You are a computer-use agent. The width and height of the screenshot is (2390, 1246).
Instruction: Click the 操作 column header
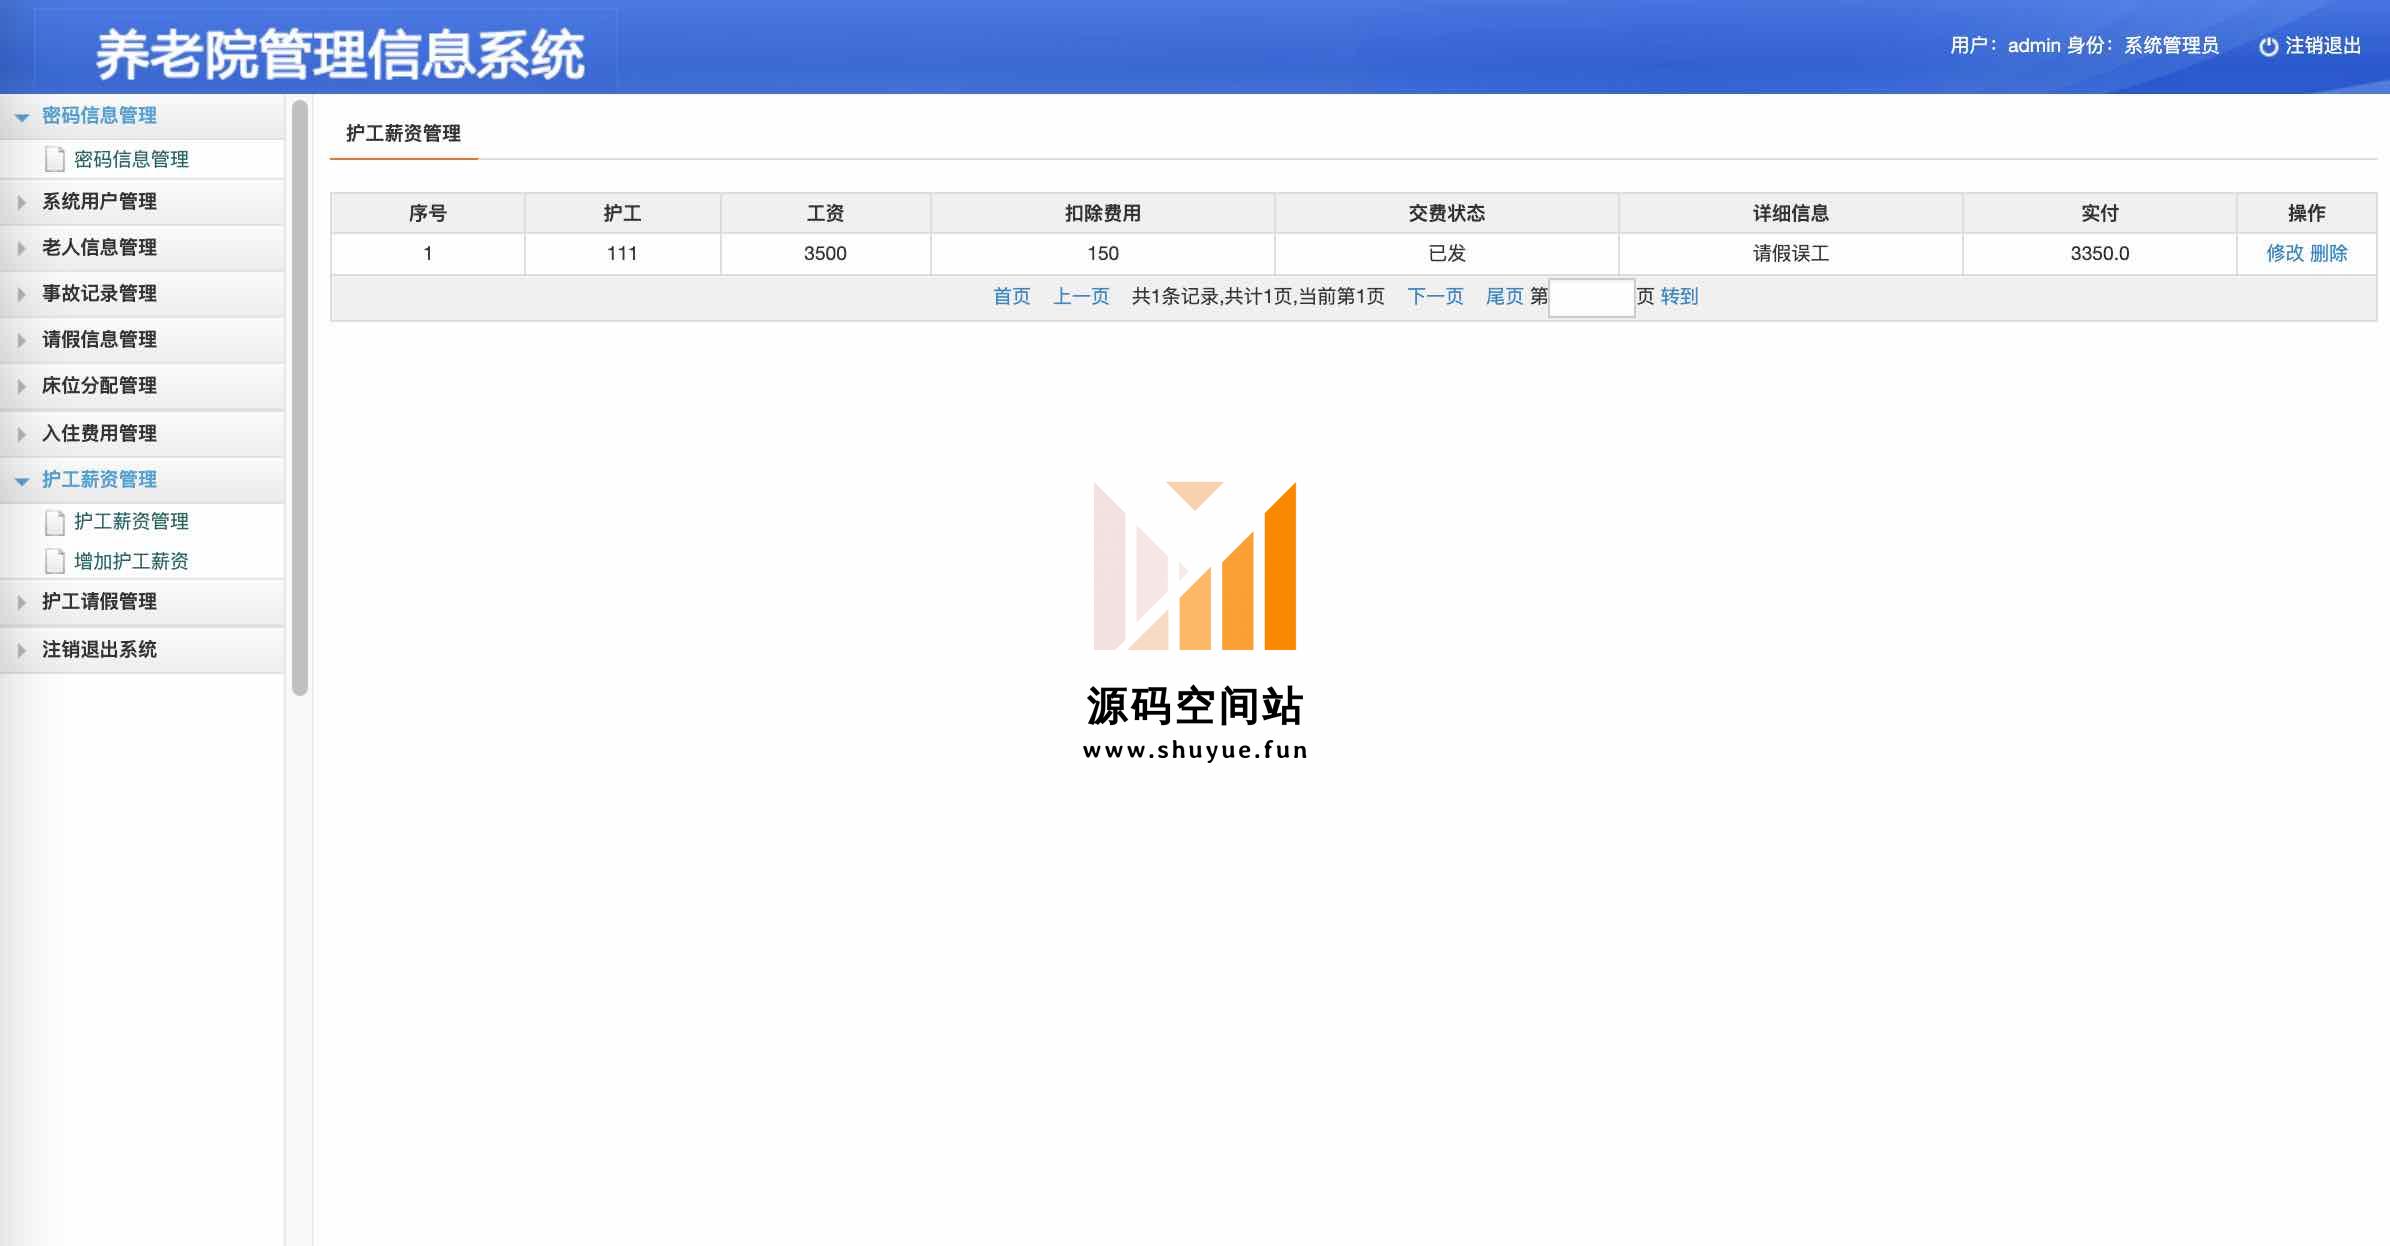click(x=2307, y=214)
